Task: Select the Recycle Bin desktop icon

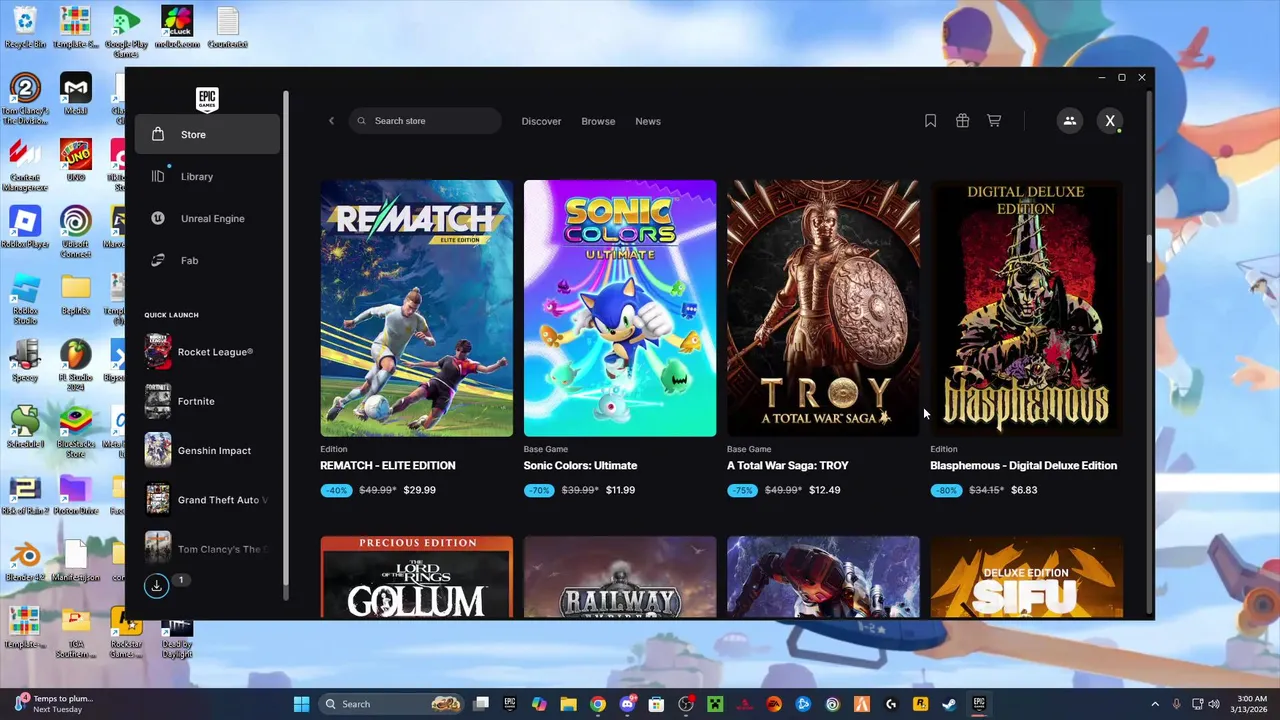Action: coord(25,27)
